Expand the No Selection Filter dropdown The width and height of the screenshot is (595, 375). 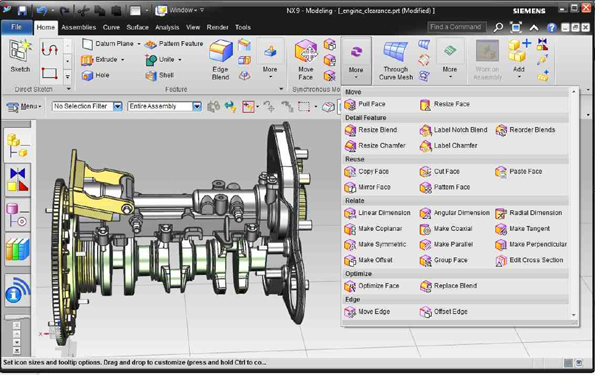(118, 106)
